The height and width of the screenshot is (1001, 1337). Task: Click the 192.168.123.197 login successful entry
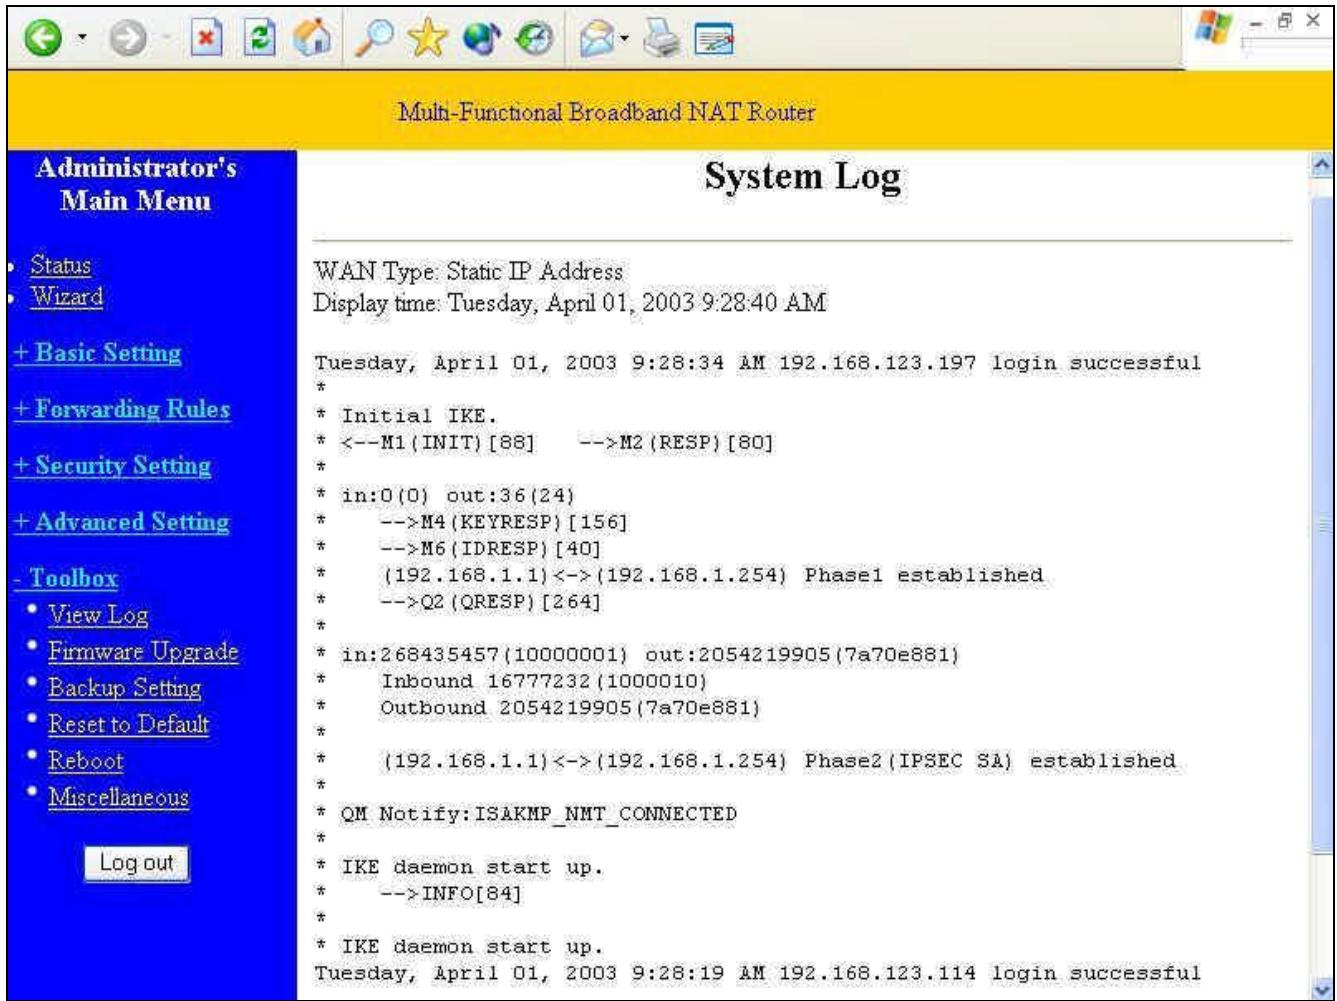(758, 363)
